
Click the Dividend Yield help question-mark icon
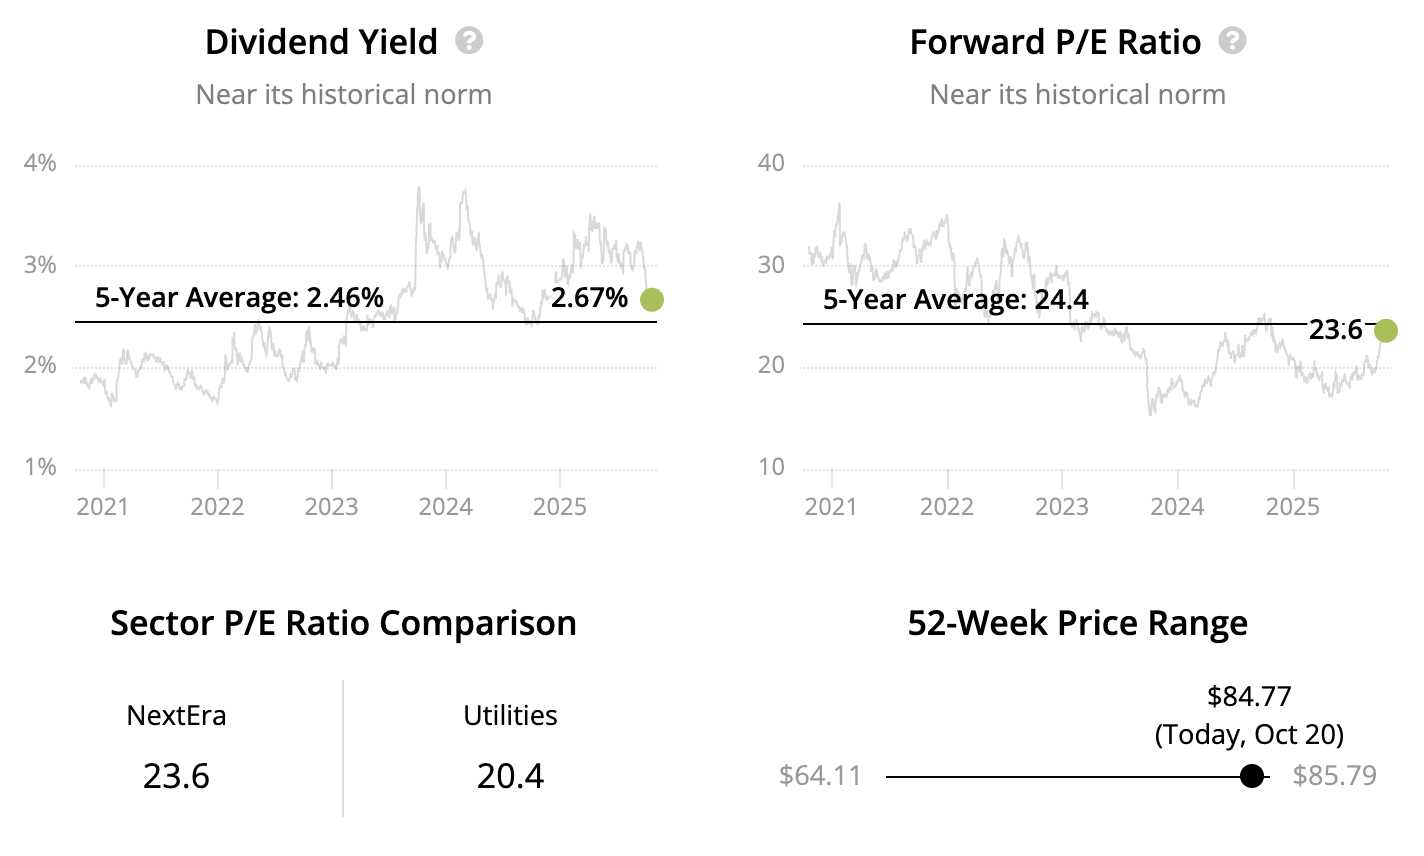tap(469, 41)
